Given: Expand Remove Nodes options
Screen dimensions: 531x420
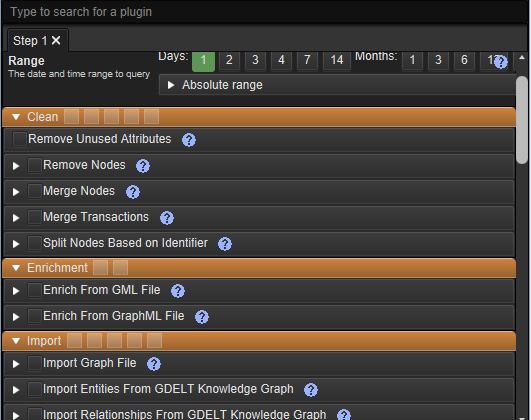Looking at the screenshot, I should (16, 166).
